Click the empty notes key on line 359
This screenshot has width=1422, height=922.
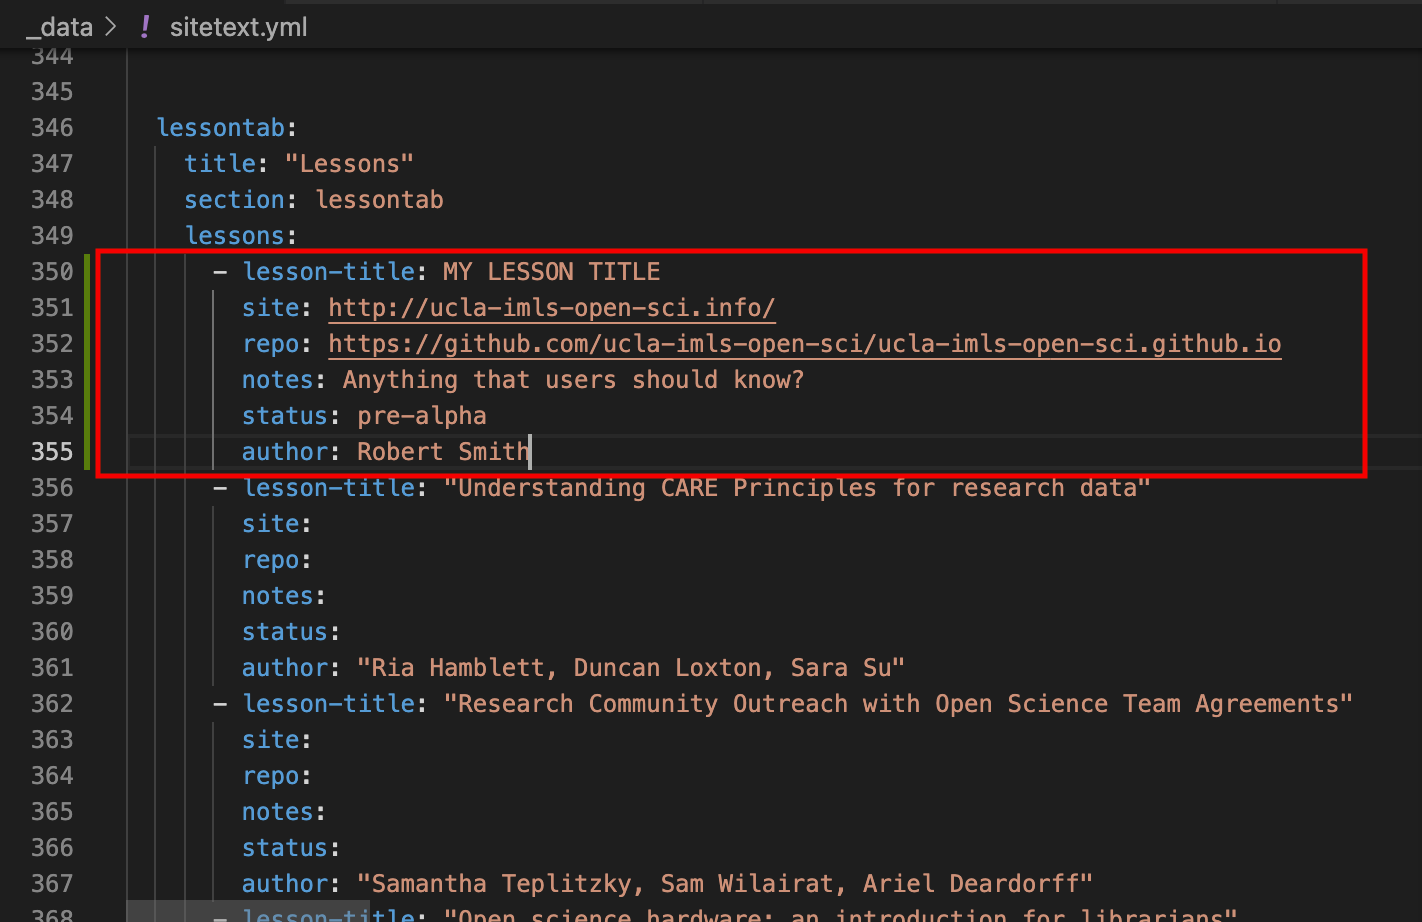[278, 596]
